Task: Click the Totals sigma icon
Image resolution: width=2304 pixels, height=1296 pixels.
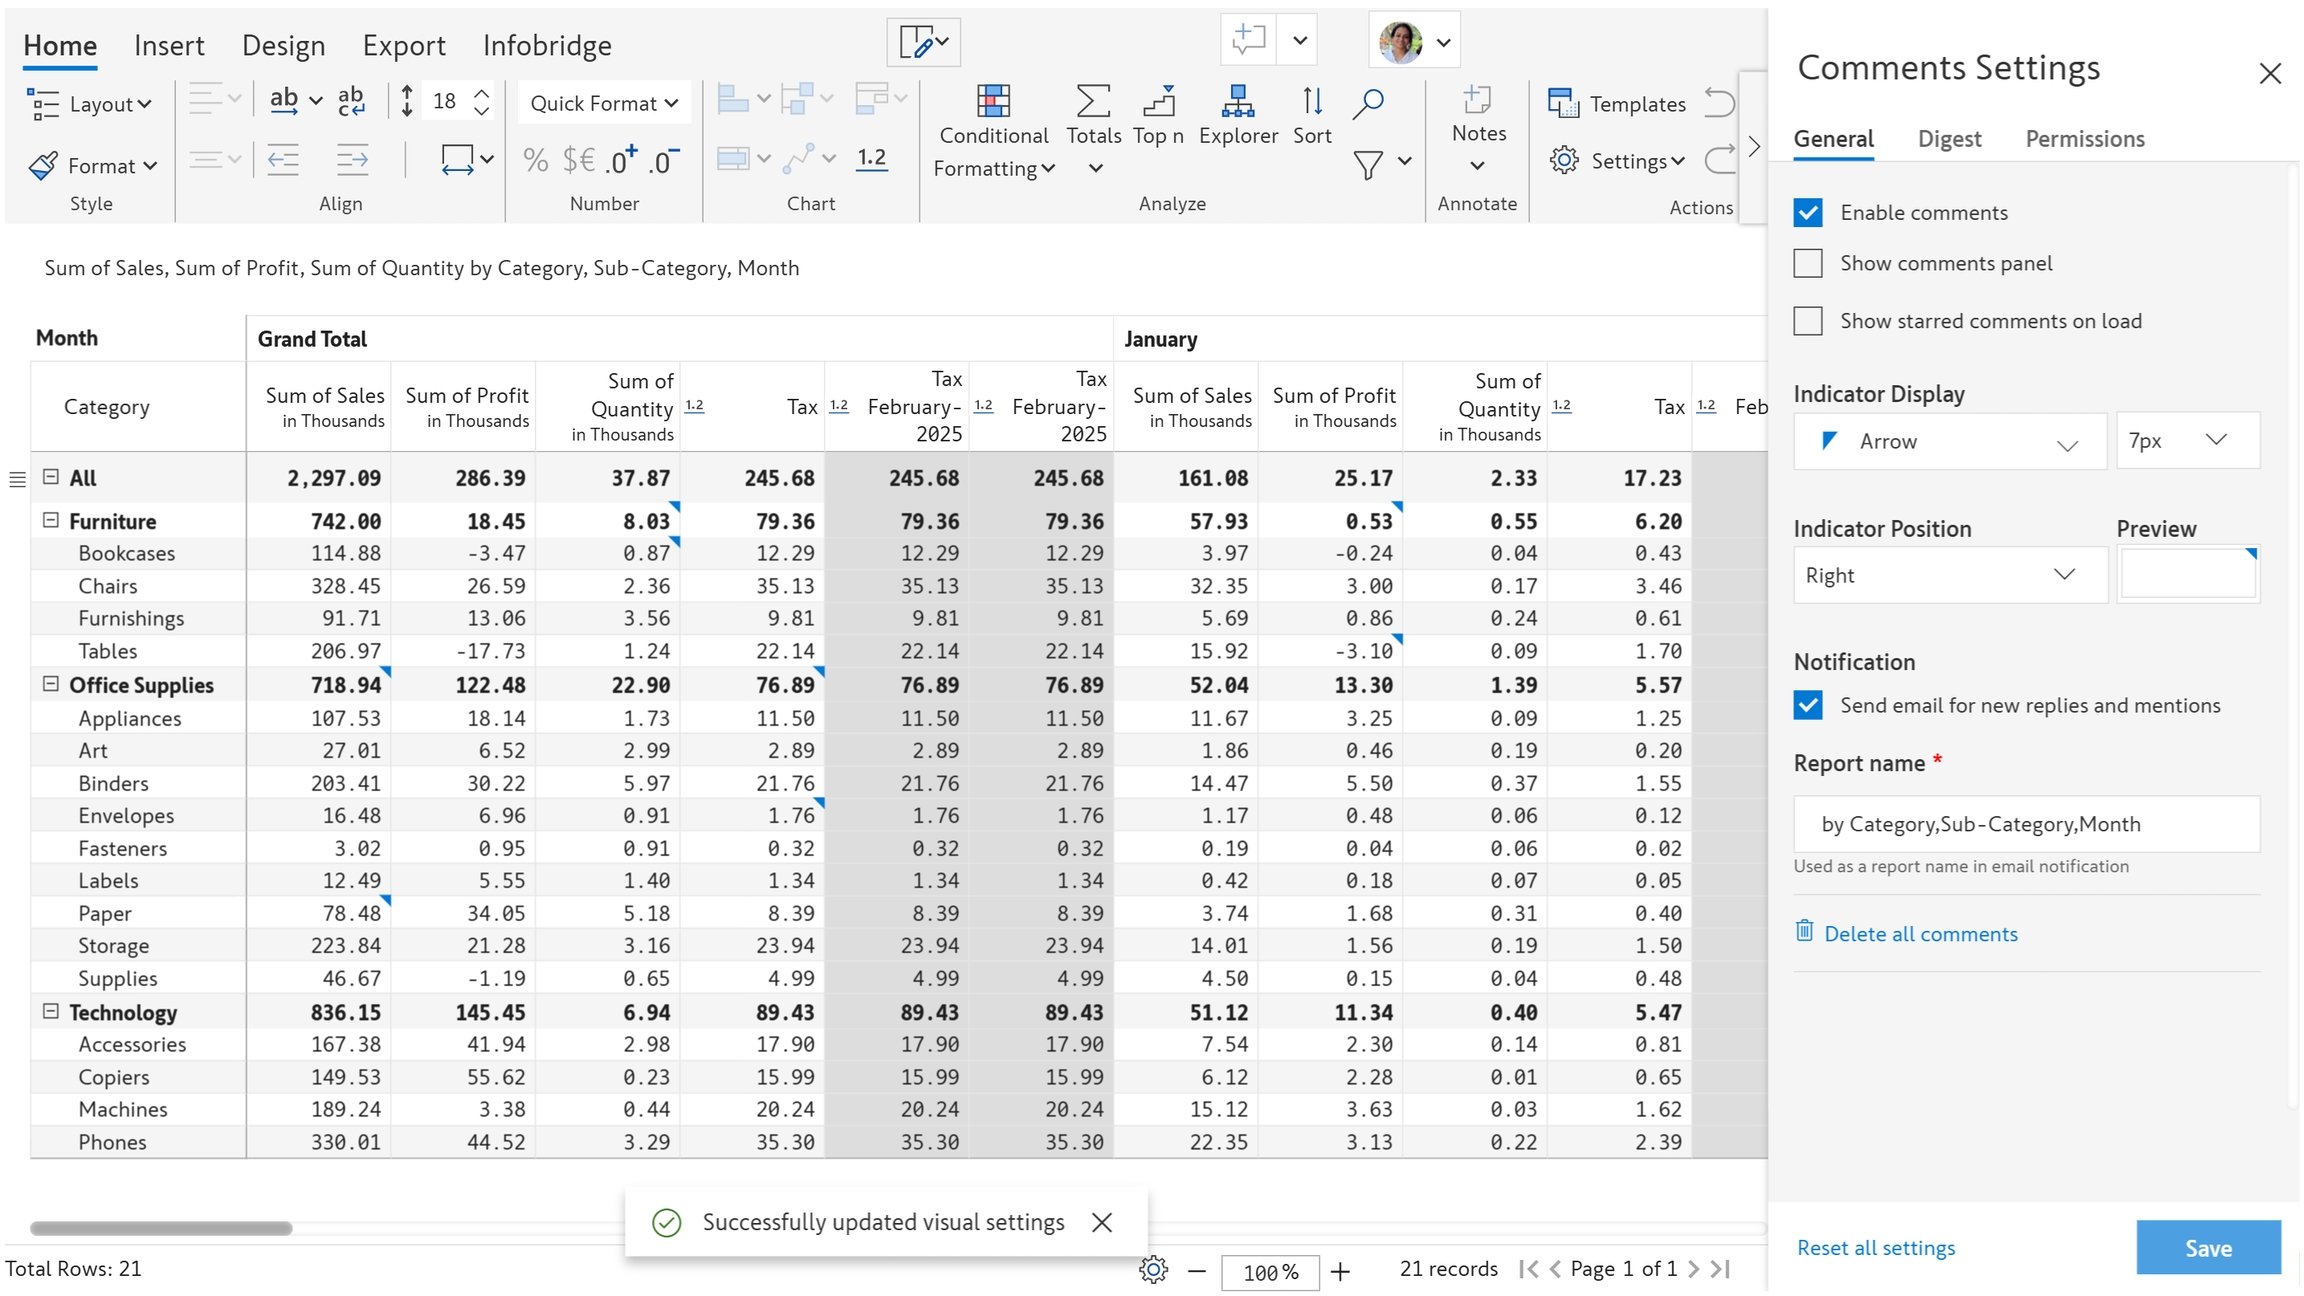Action: [x=1092, y=102]
